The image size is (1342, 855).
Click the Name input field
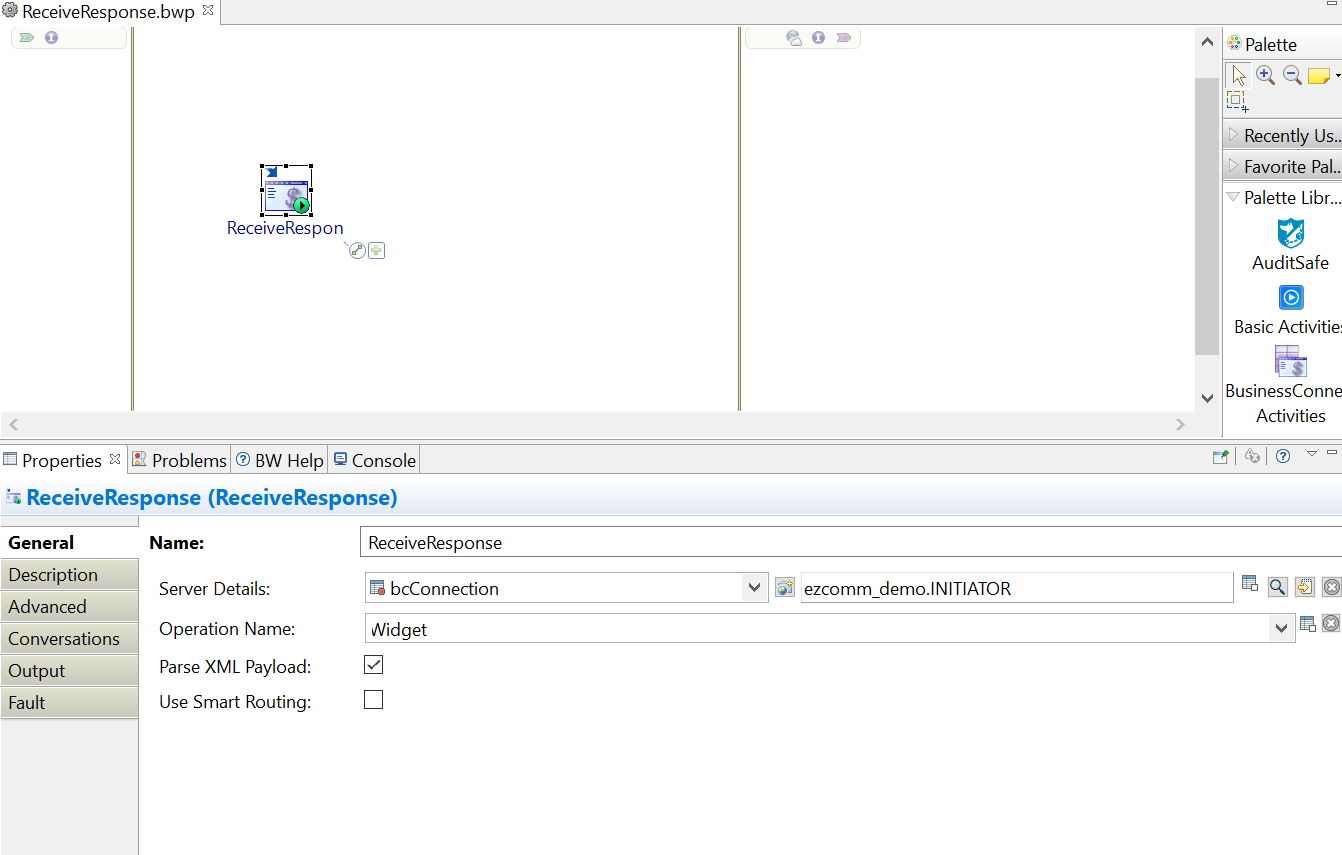click(850, 542)
